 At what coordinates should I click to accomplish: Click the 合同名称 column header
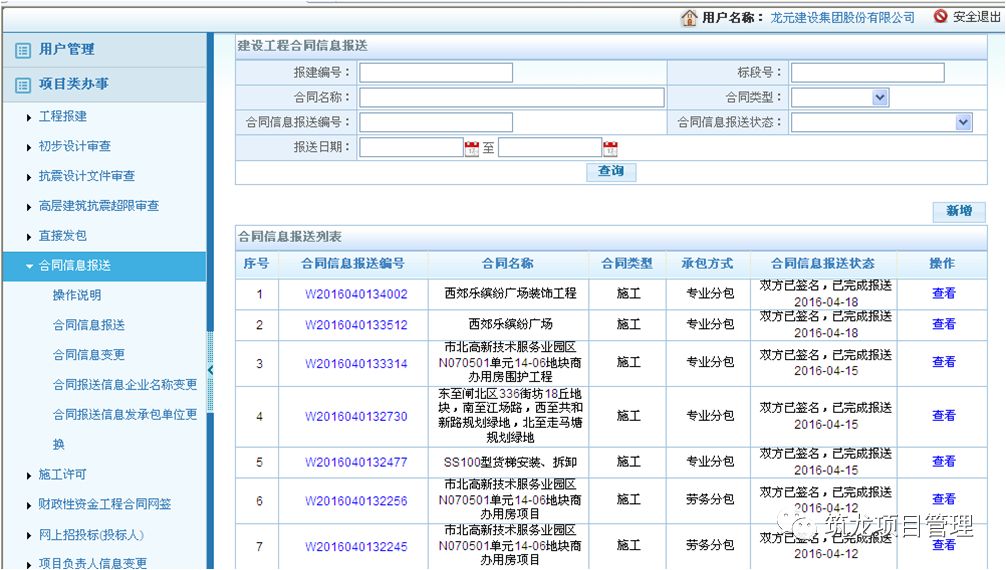508,264
